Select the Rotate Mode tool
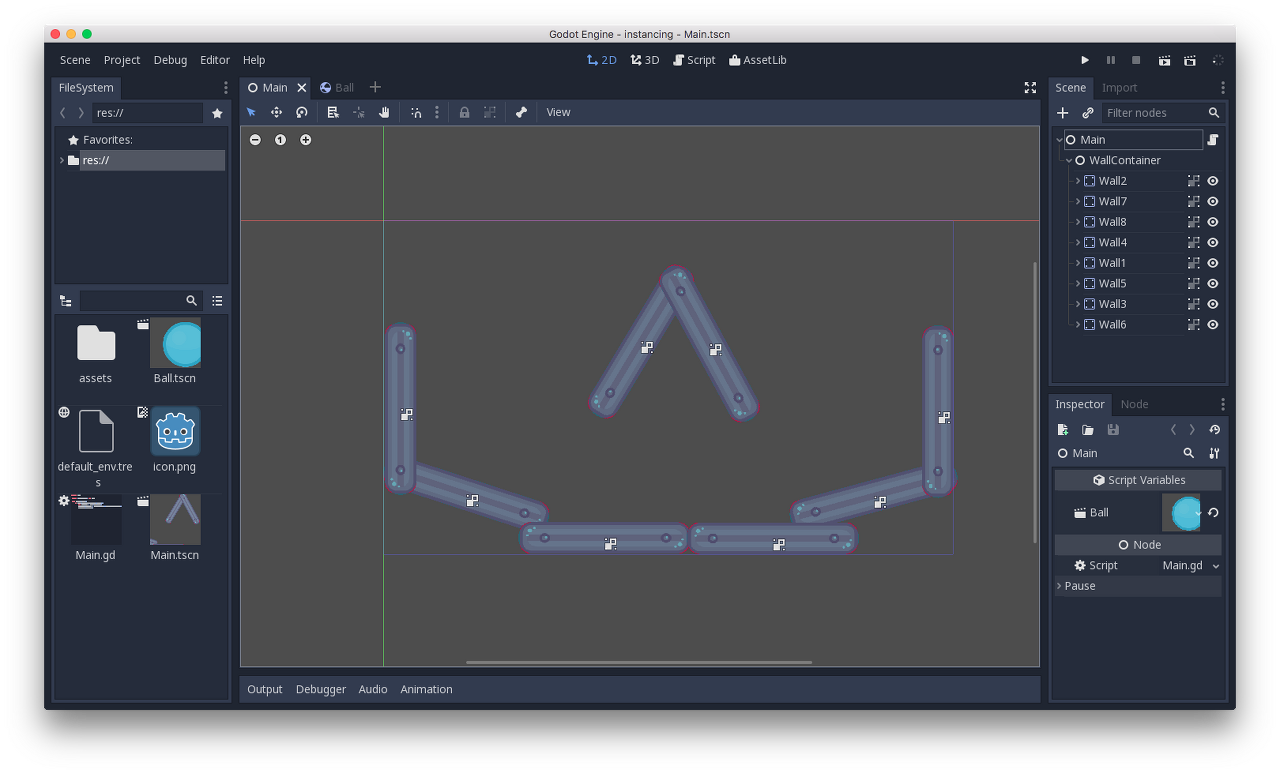 click(301, 112)
